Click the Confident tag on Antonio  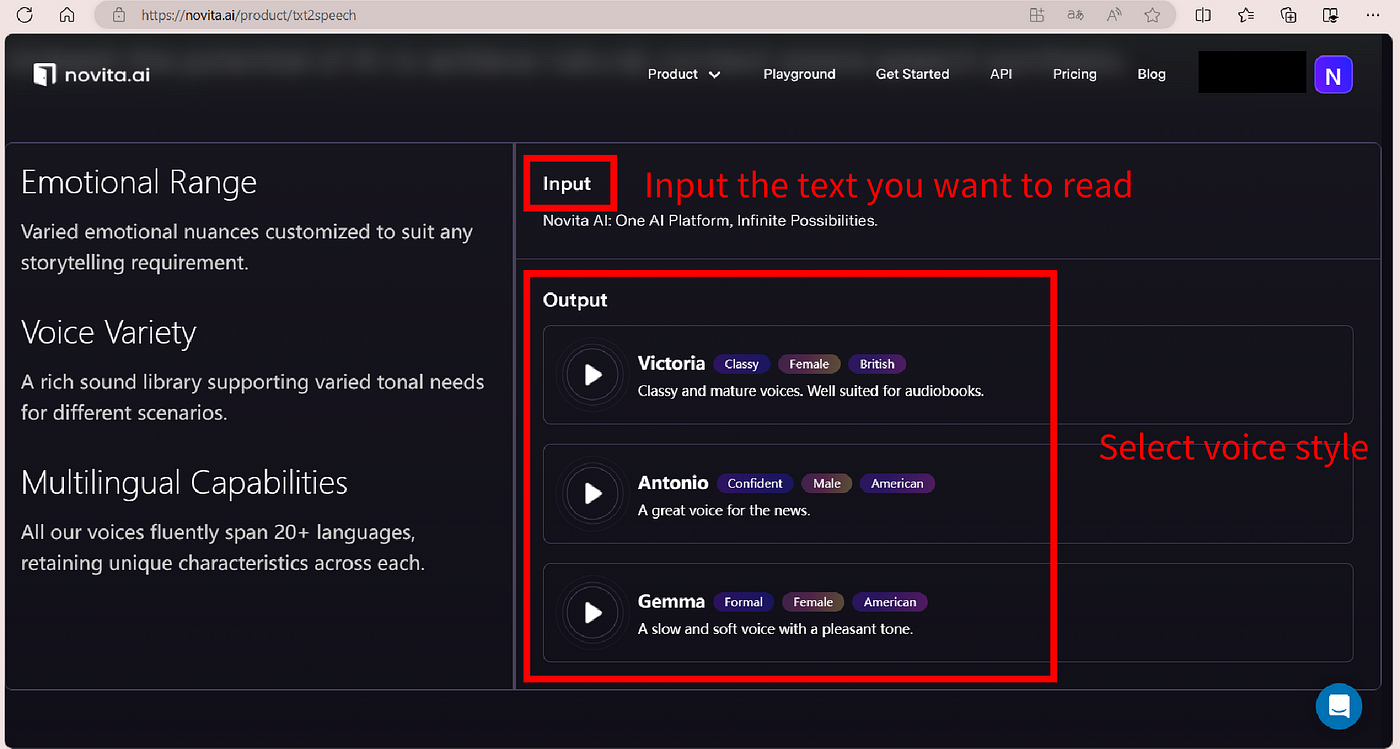tap(755, 483)
